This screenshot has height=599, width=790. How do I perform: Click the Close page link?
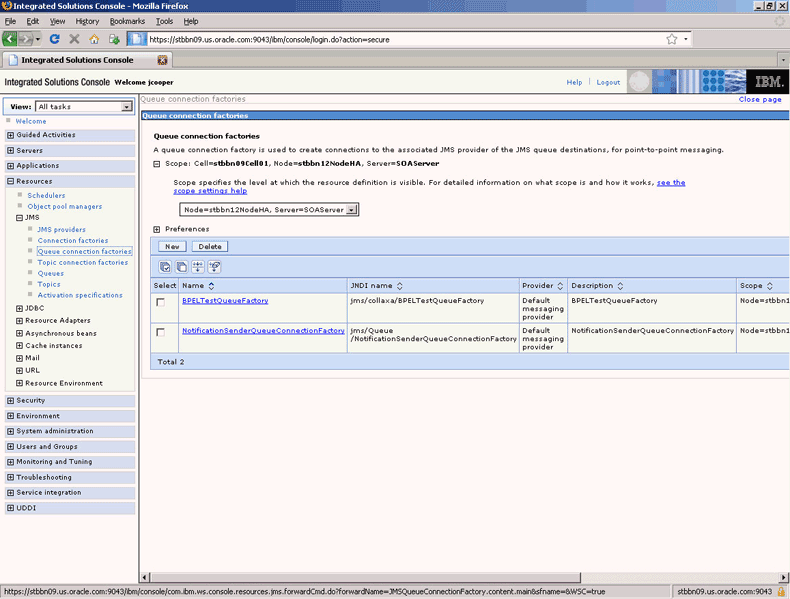pos(760,99)
